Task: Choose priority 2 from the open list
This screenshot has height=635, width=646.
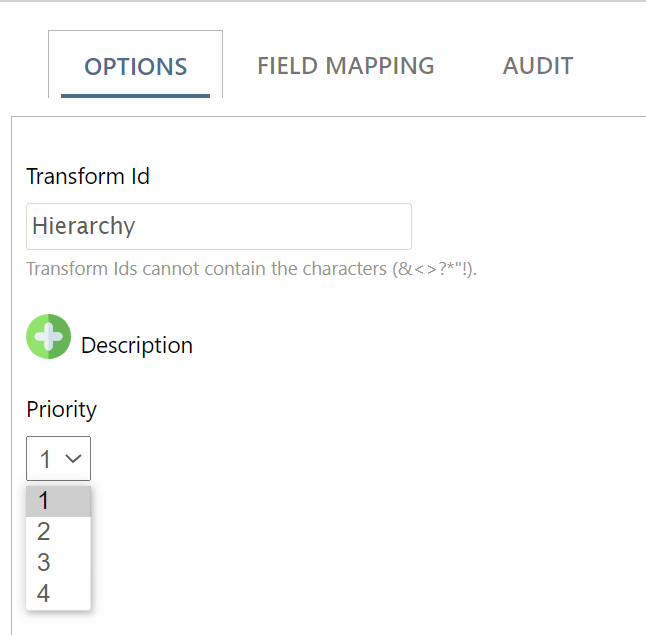Action: [59, 532]
